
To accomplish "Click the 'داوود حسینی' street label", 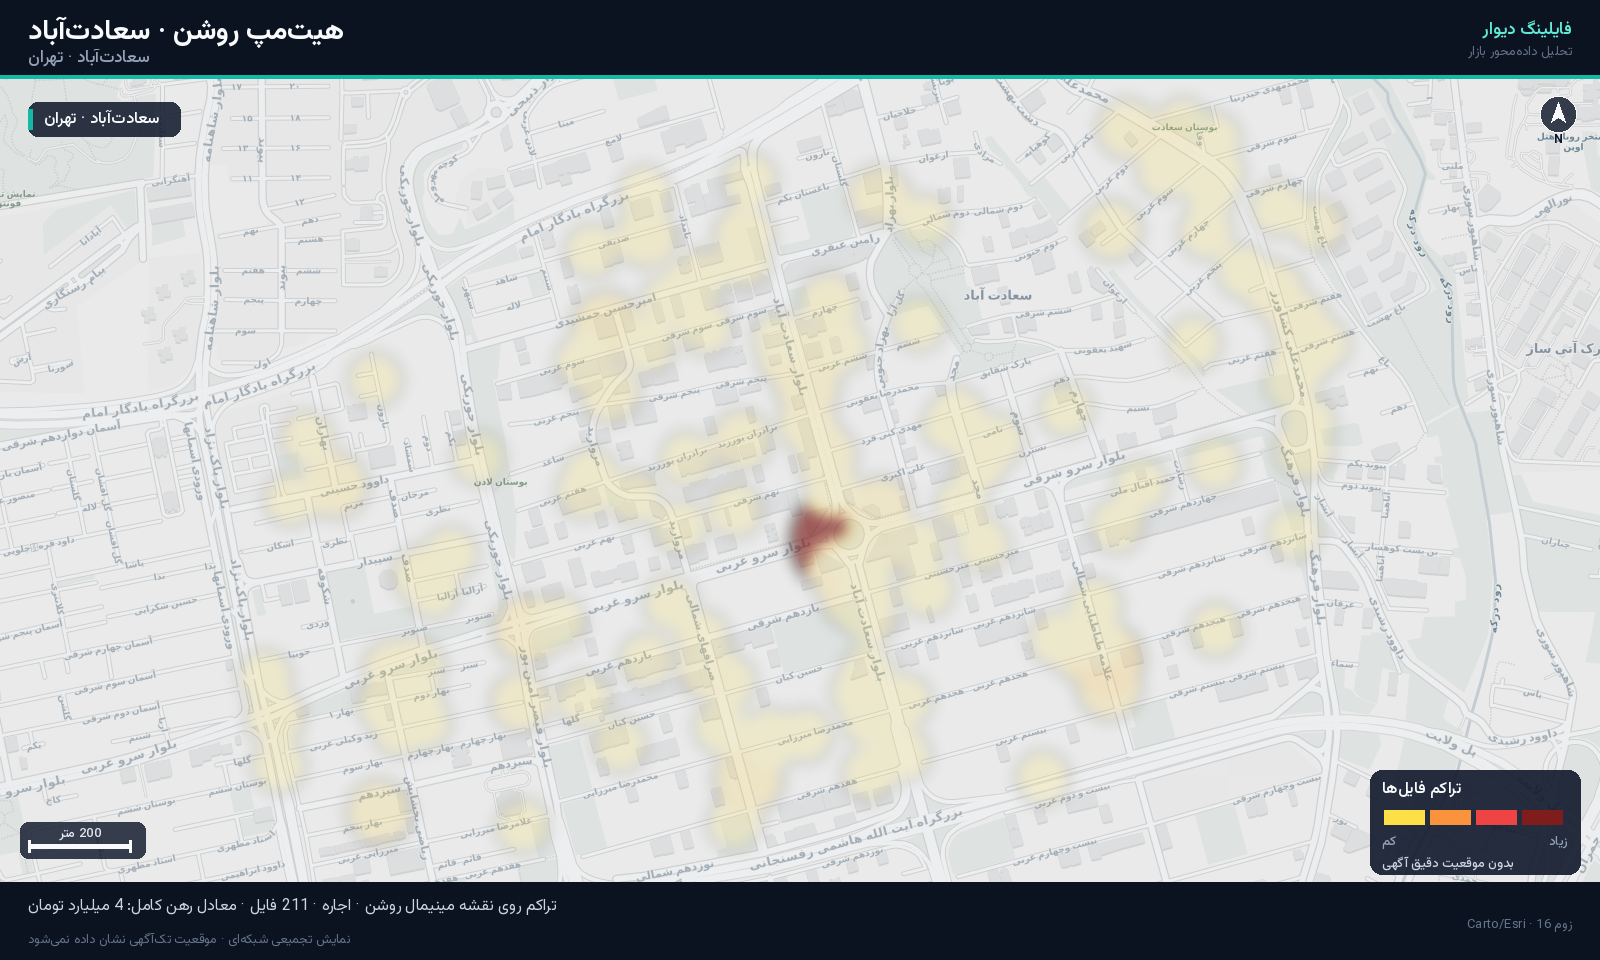I will pyautogui.click(x=354, y=487).
